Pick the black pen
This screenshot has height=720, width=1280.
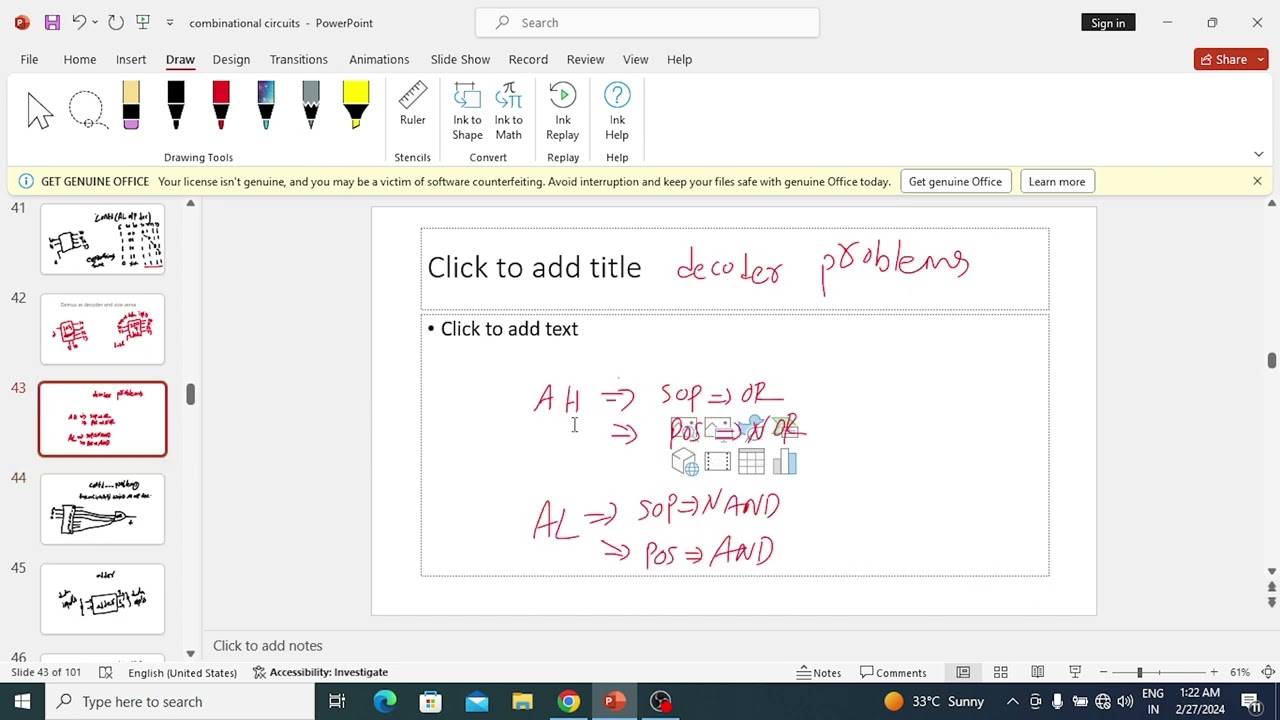point(176,105)
